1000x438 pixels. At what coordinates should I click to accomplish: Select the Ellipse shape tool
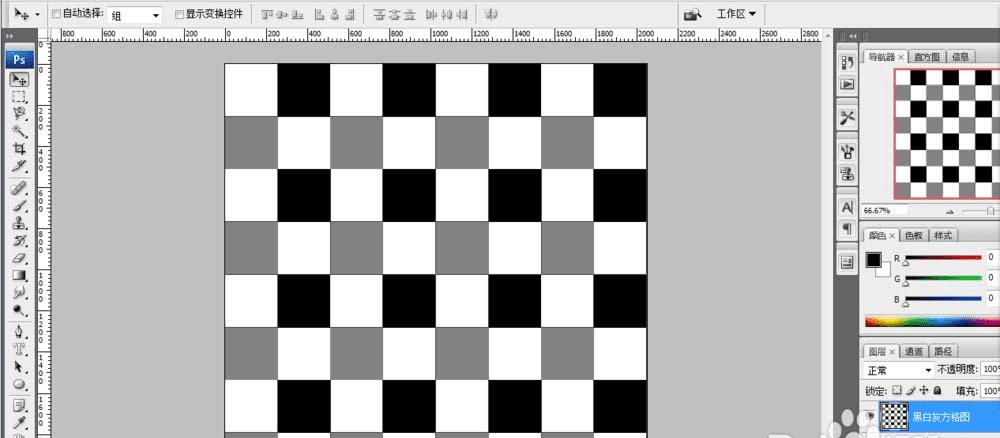coord(20,384)
